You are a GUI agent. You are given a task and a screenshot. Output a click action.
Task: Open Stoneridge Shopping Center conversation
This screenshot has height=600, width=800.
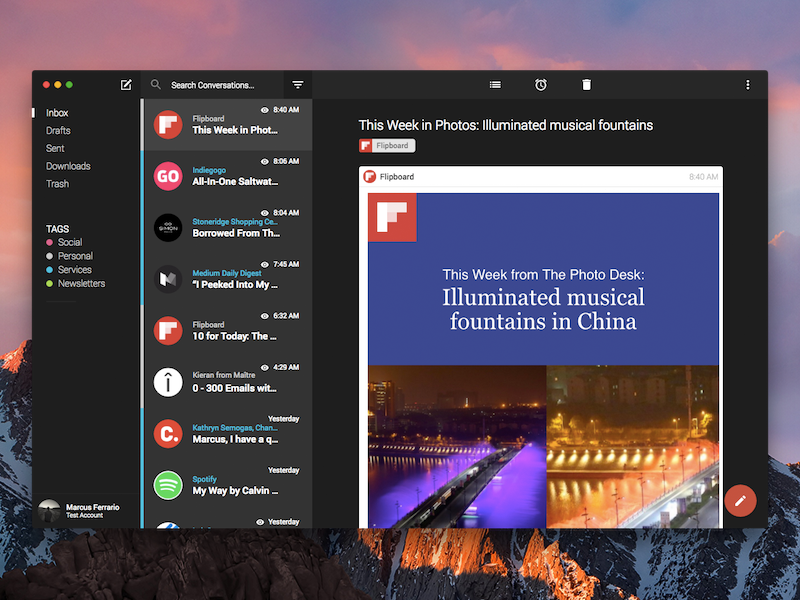click(x=228, y=228)
